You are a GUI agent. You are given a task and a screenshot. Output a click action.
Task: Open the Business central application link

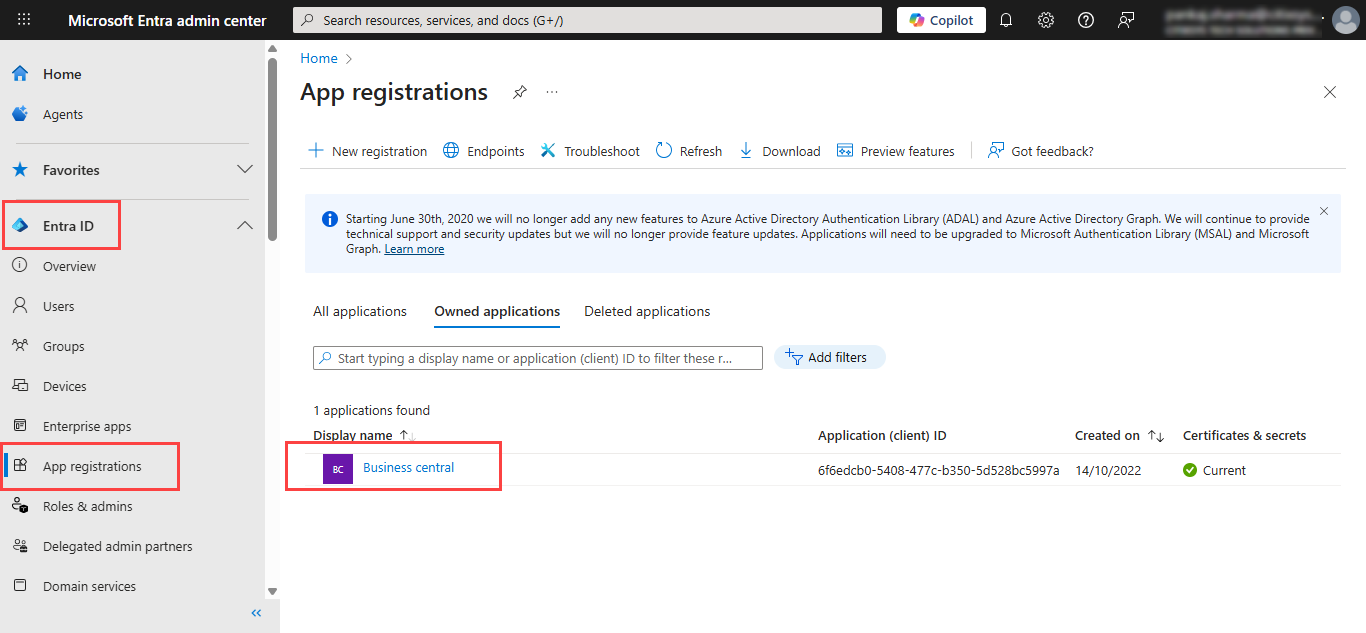(x=408, y=468)
